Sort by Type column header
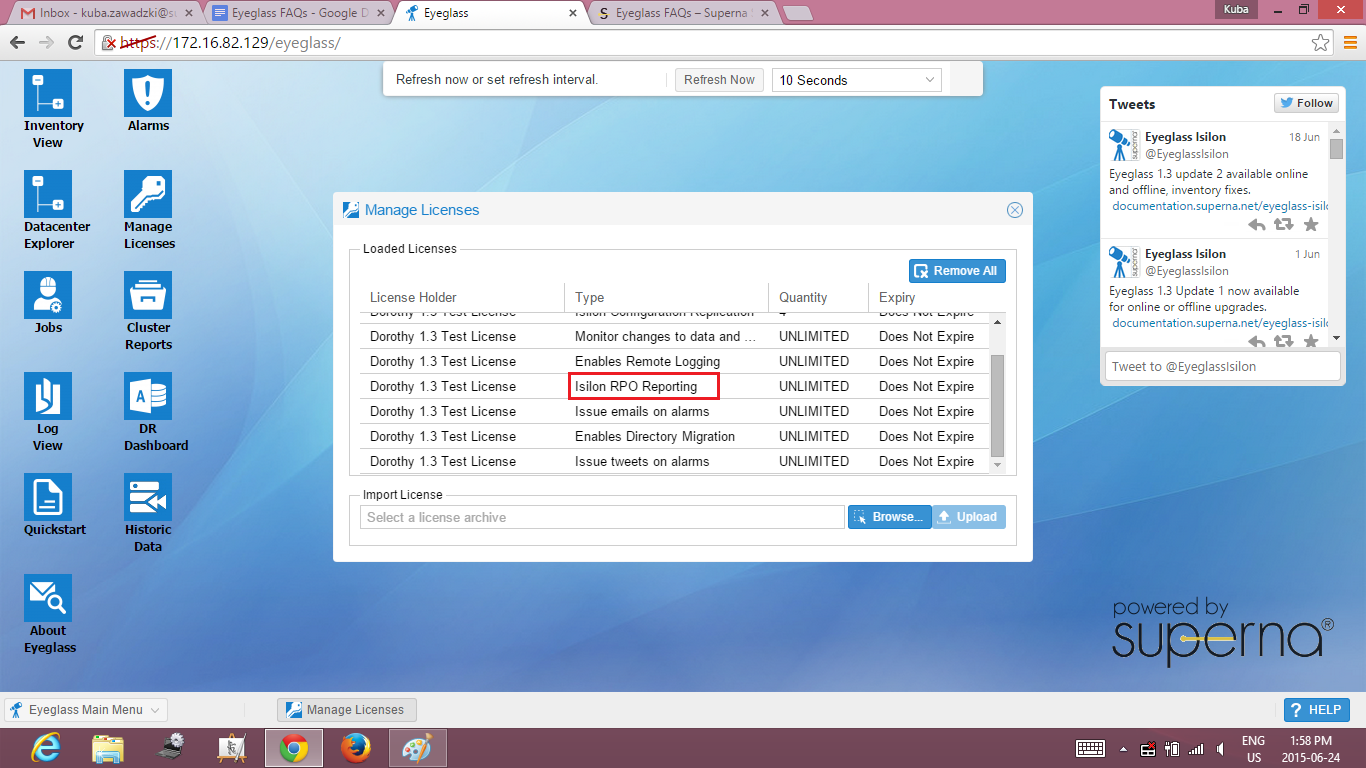The height and width of the screenshot is (768, 1366). 666,297
